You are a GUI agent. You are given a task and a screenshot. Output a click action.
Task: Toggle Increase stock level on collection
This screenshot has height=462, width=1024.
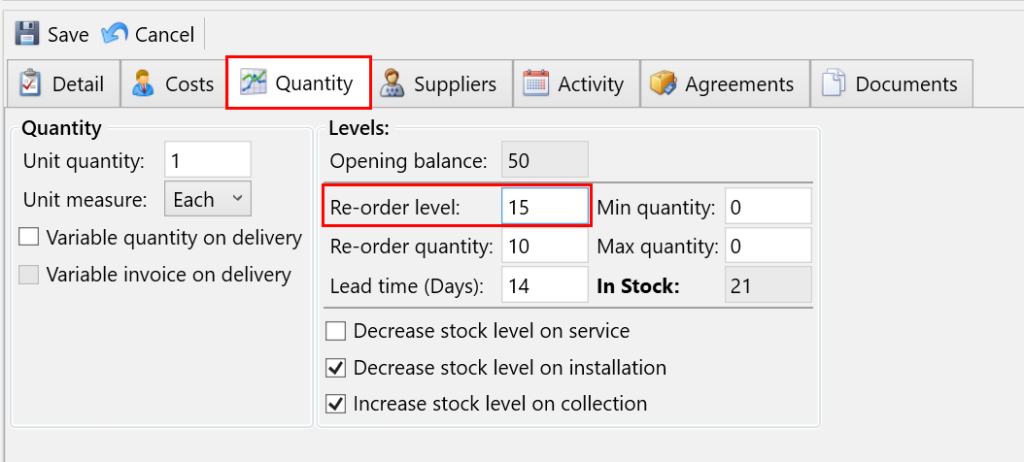click(x=336, y=404)
